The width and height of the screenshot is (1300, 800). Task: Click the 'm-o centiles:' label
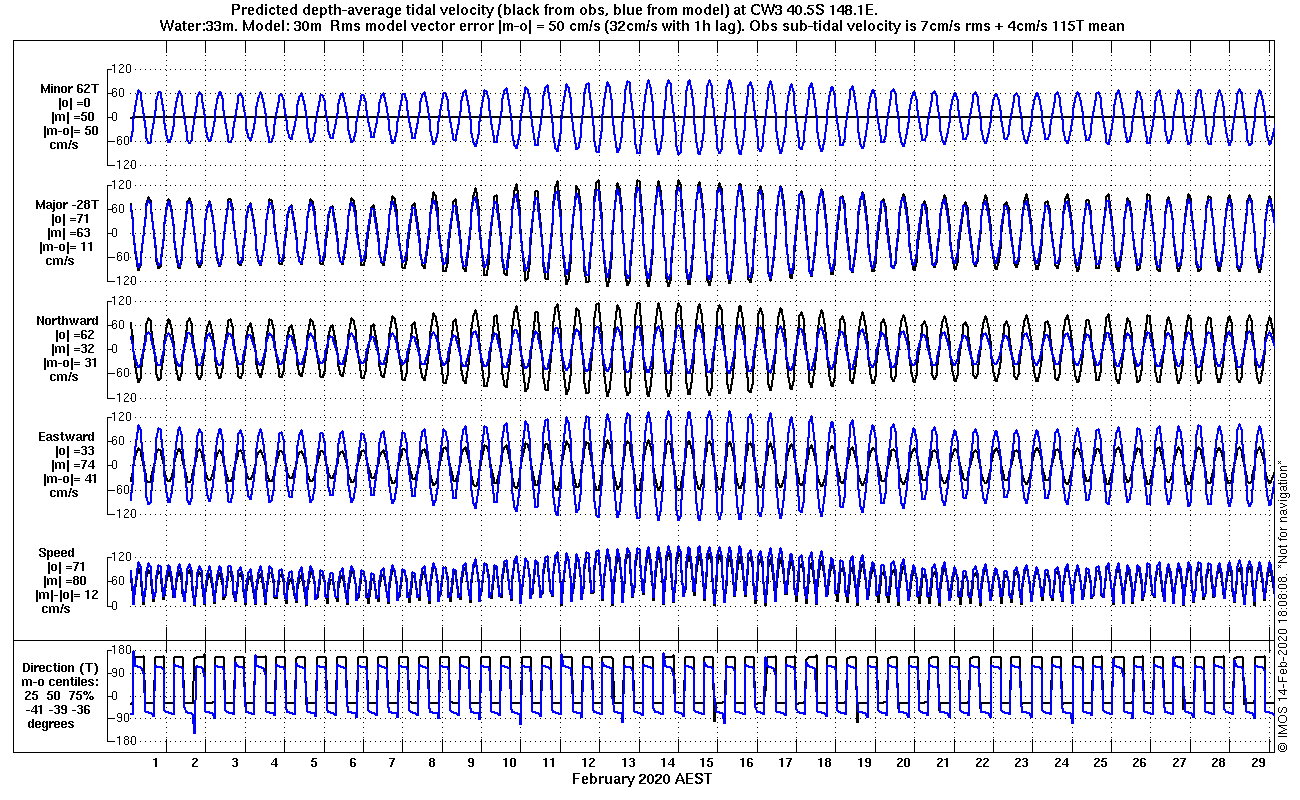62,681
